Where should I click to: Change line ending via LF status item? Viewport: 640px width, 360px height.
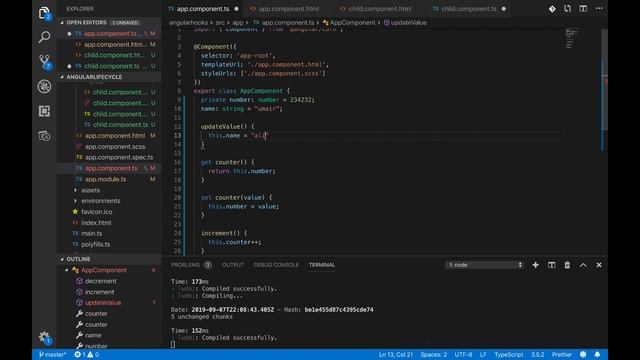click(x=483, y=355)
